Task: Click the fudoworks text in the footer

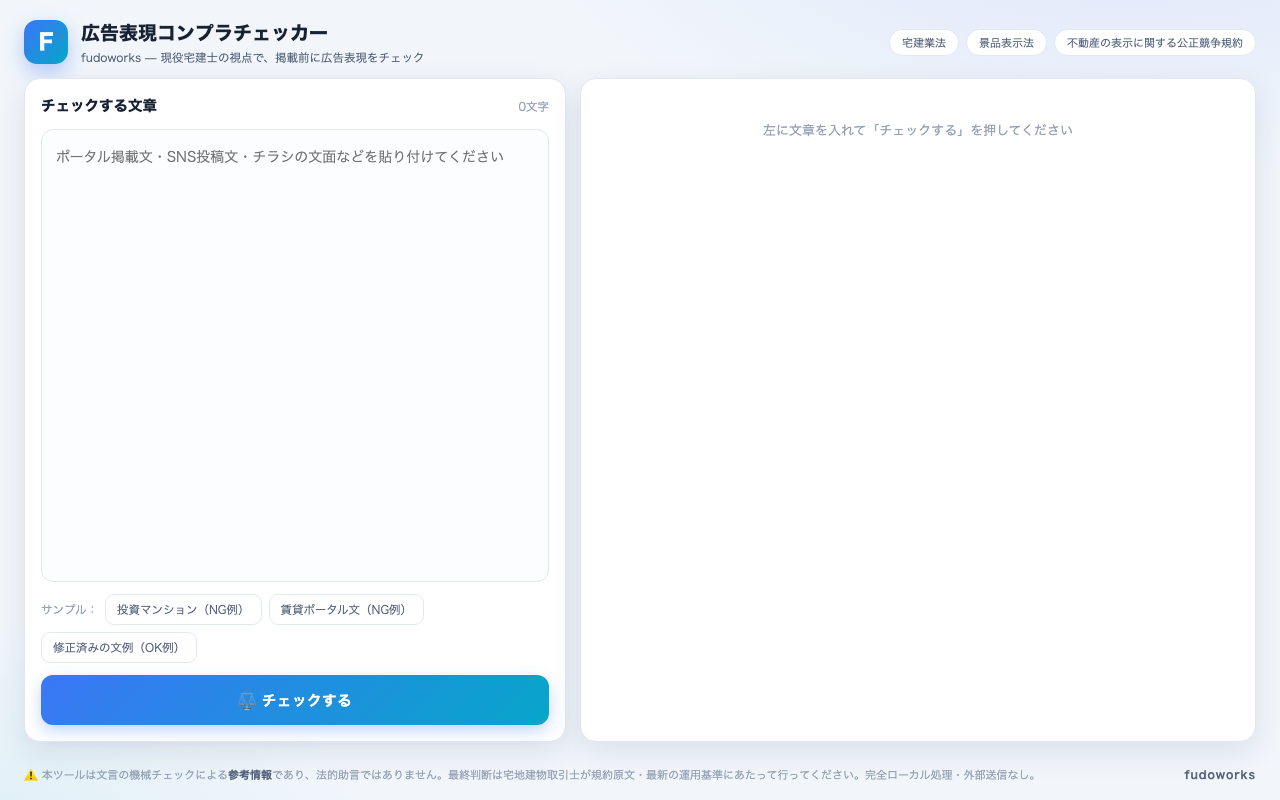Action: tap(1220, 775)
